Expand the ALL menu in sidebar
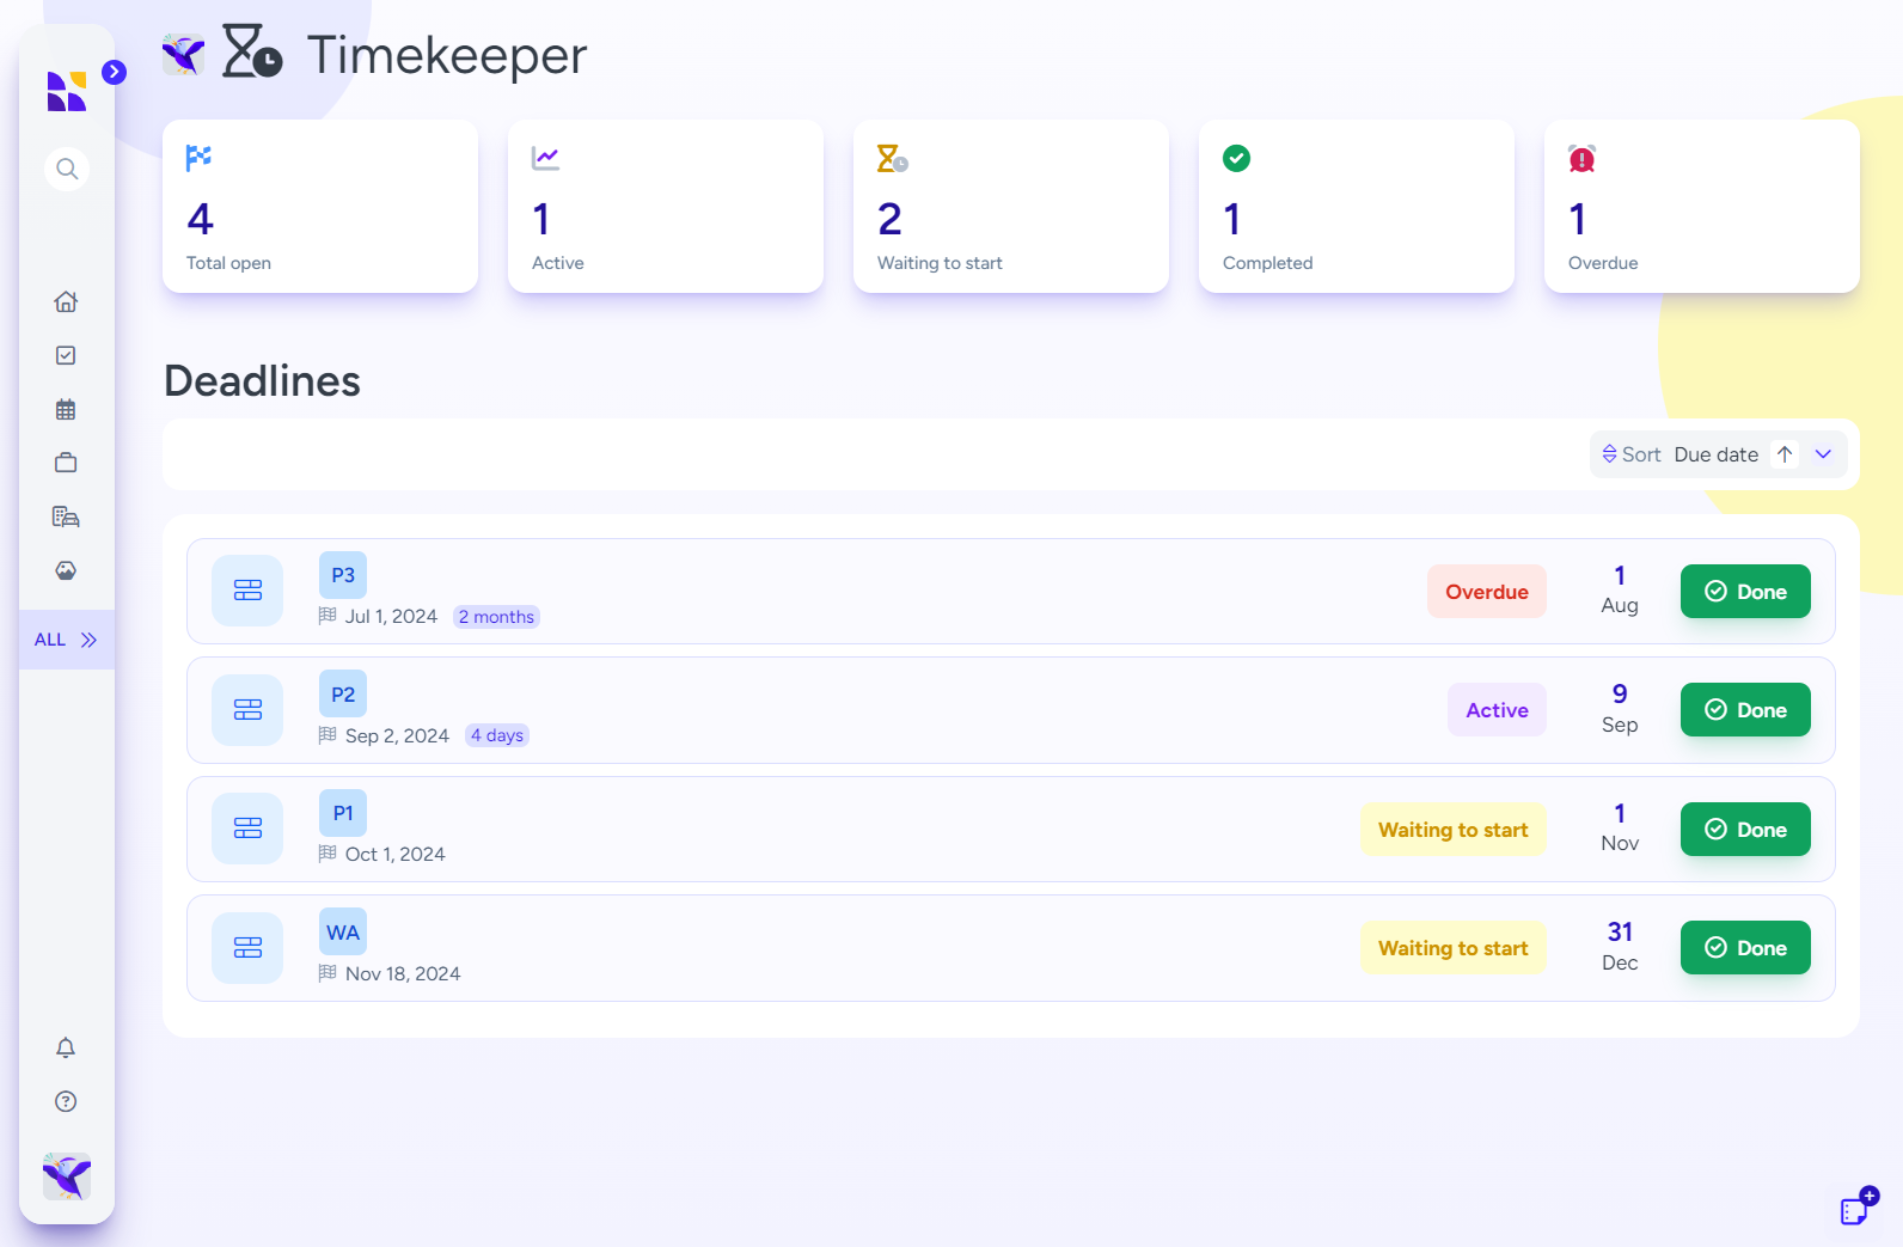This screenshot has height=1247, width=1903. [66, 639]
